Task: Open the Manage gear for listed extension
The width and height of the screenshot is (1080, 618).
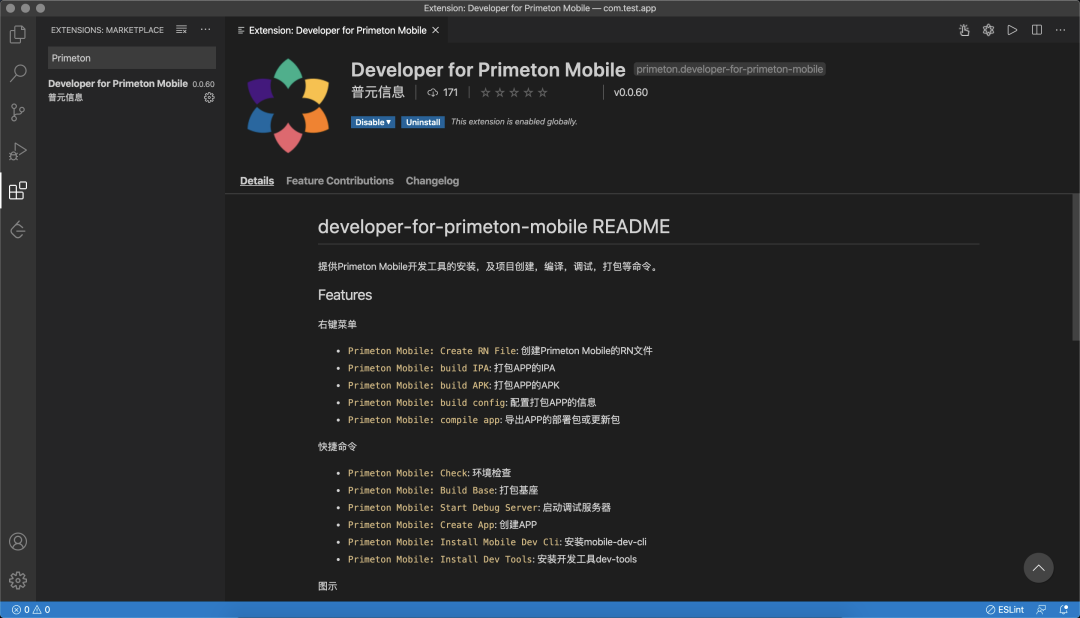Action: [x=209, y=98]
